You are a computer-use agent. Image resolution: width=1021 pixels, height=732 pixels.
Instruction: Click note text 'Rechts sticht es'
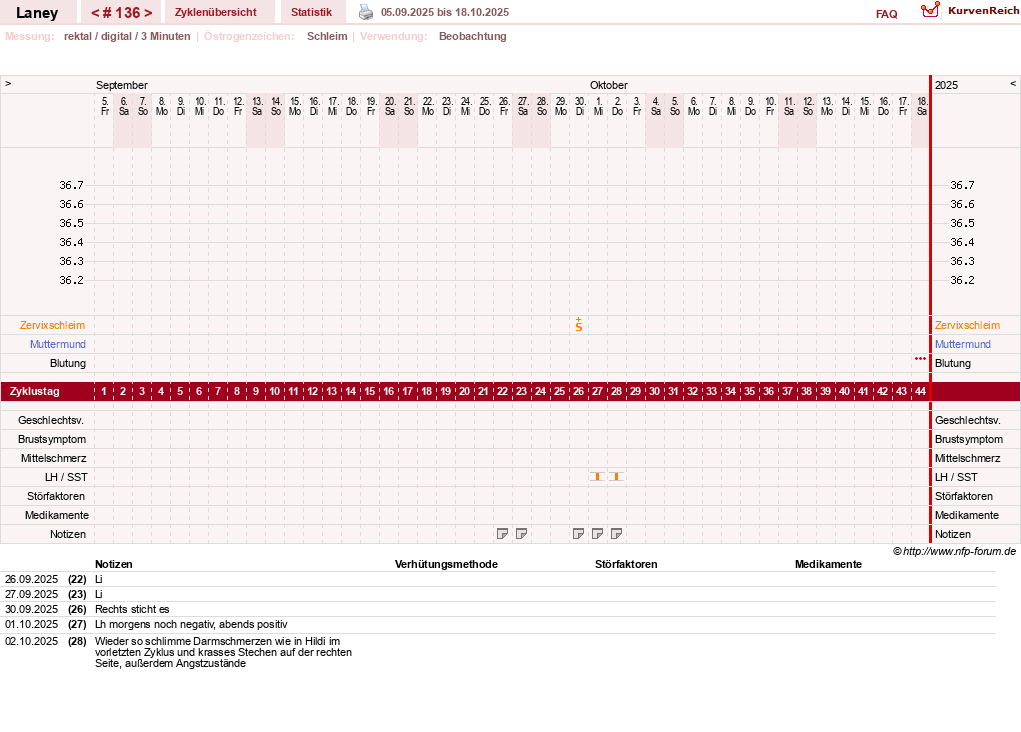(132, 610)
